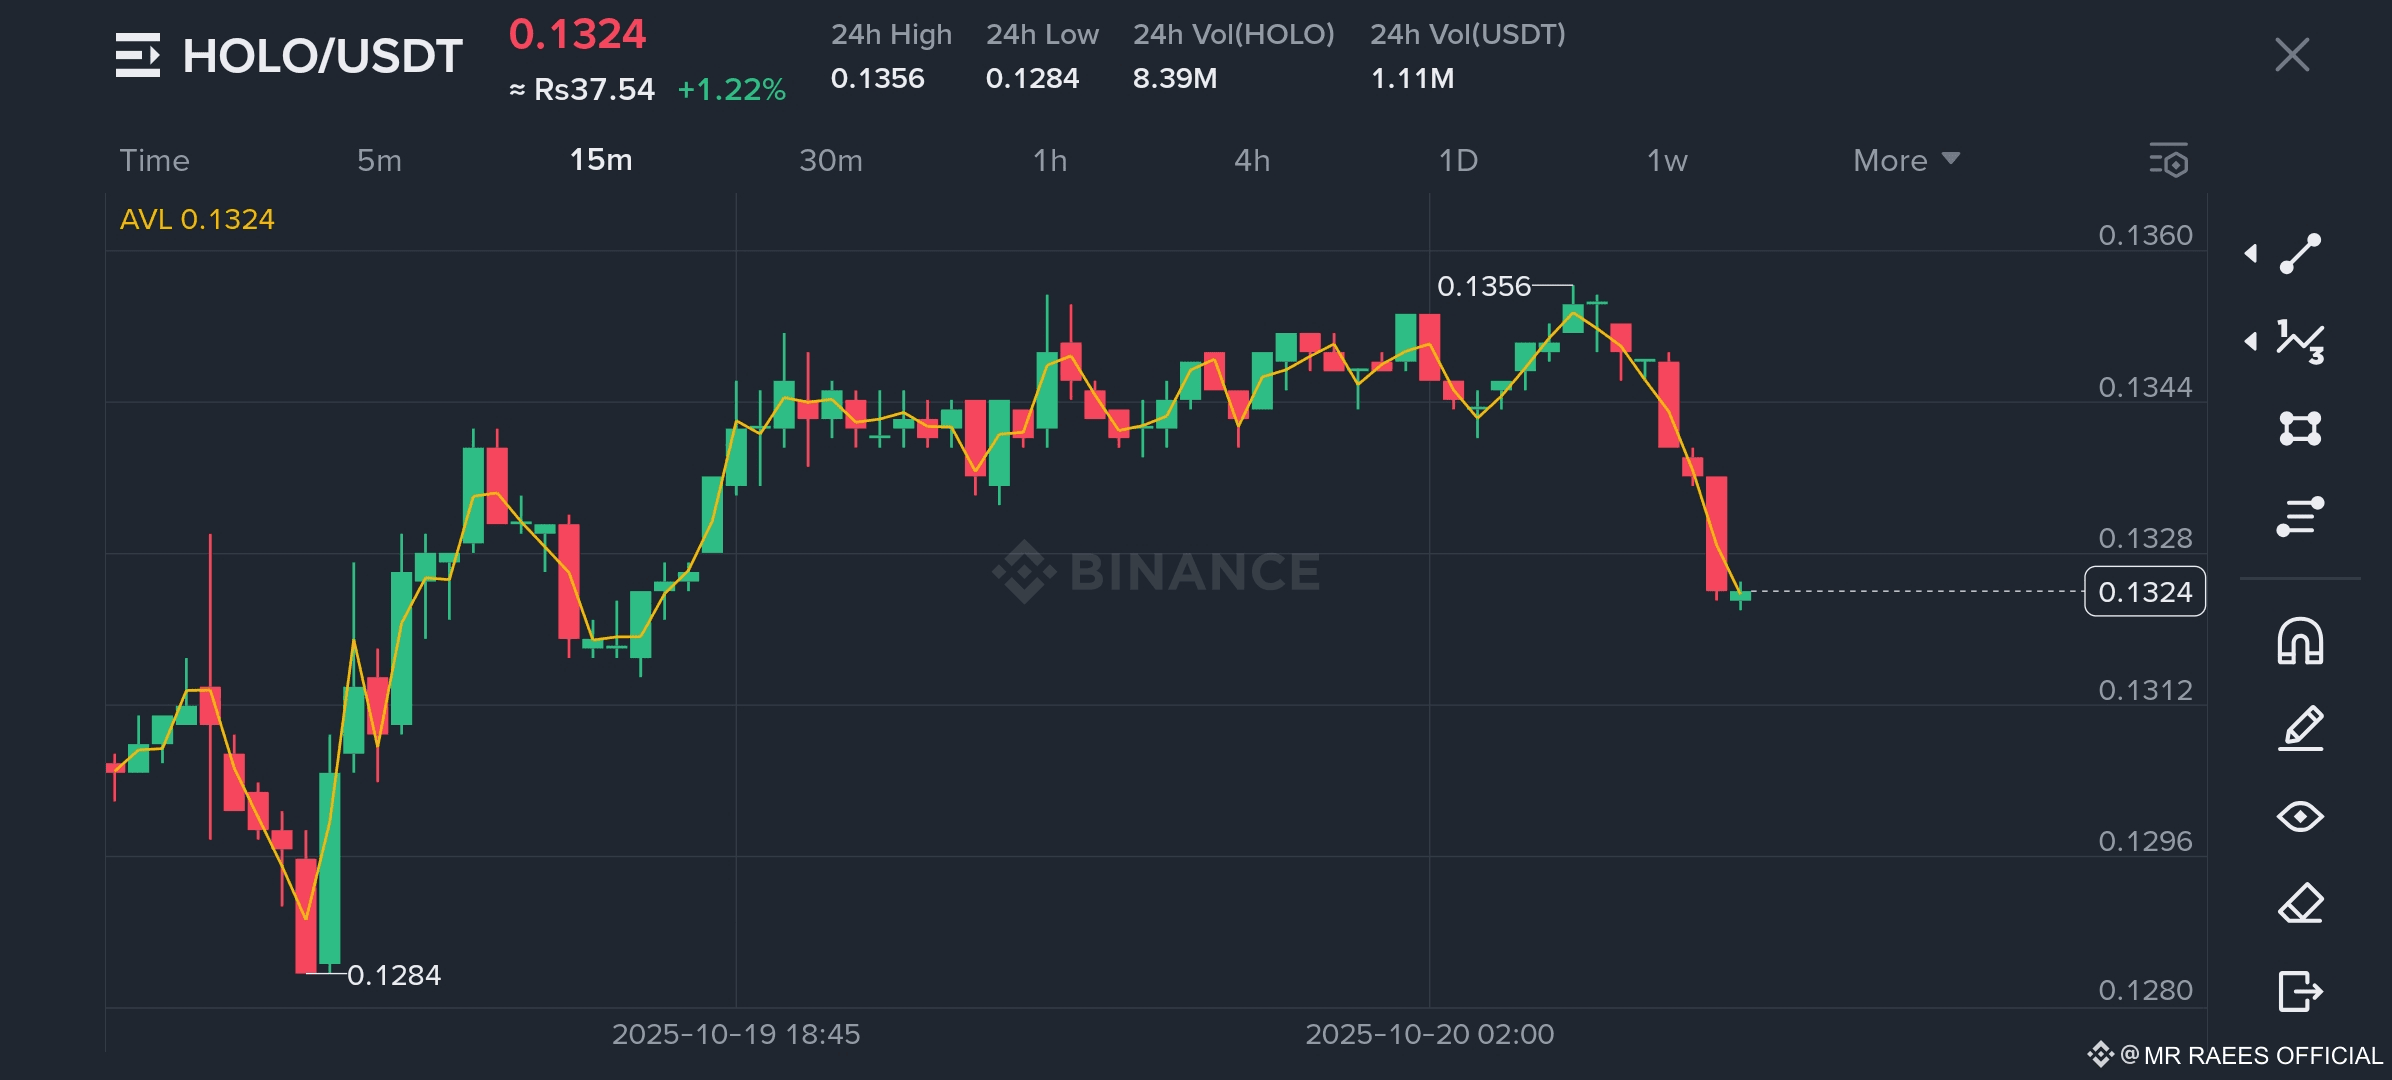2392x1080 pixels.
Task: Switch to the 1h timeframe tab
Action: tap(1050, 160)
